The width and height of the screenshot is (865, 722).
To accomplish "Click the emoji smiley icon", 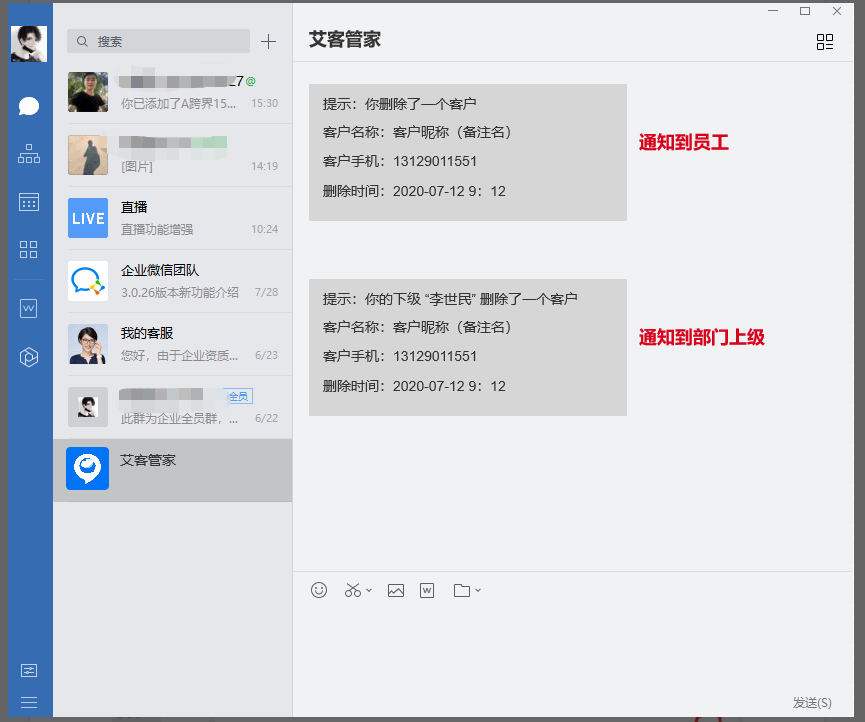I will point(319,590).
